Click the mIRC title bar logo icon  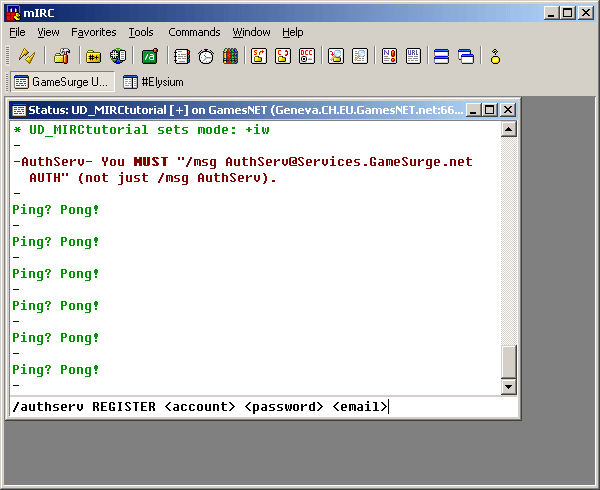point(13,13)
